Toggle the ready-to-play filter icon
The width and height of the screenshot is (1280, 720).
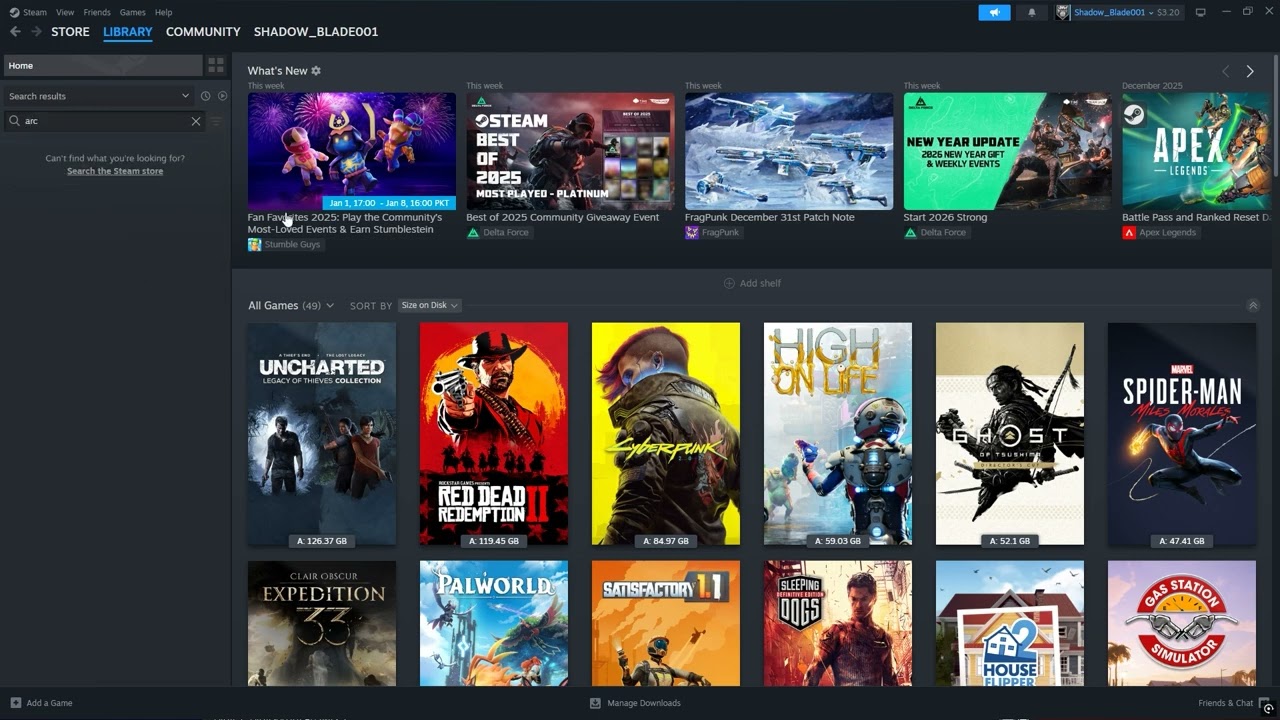point(222,96)
